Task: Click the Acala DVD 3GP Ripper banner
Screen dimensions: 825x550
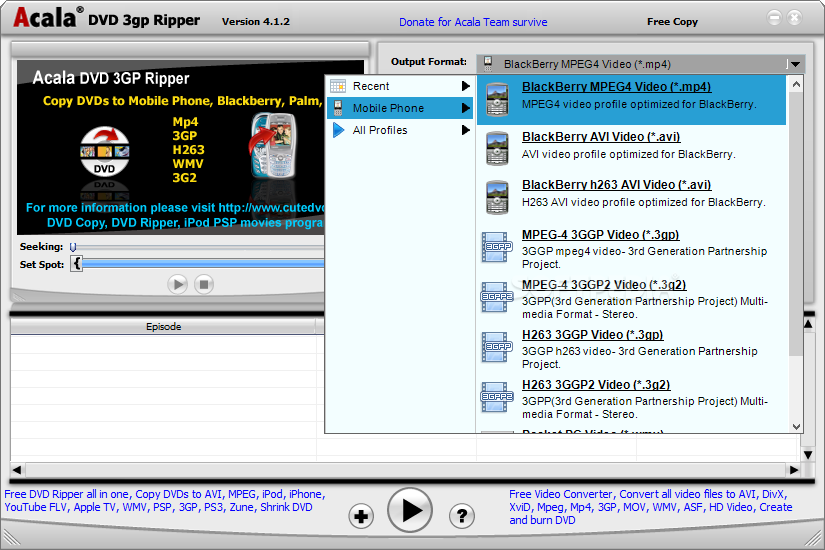Action: click(x=171, y=147)
